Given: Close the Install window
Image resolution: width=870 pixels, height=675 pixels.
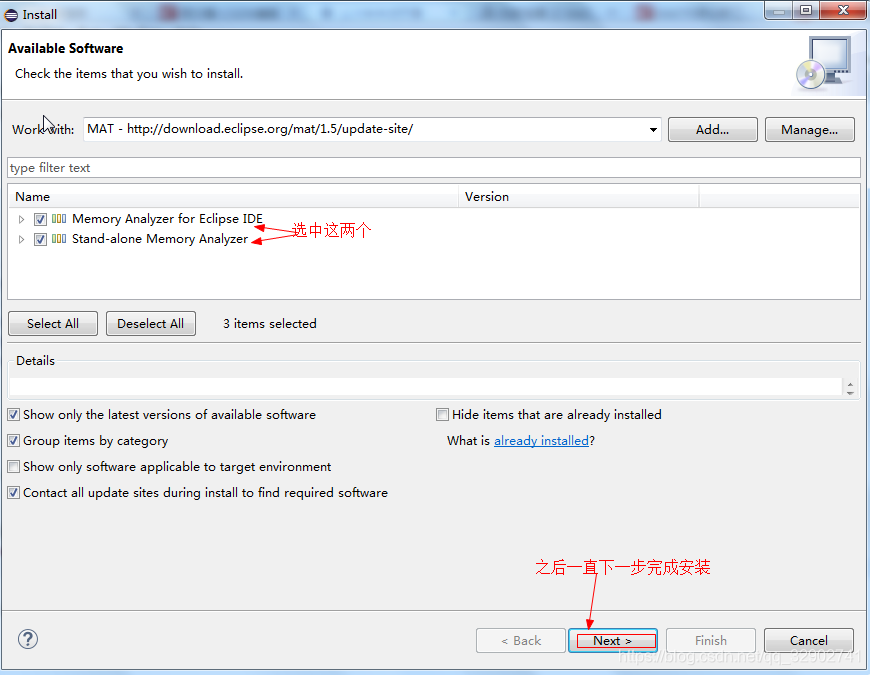Looking at the screenshot, I should coord(843,11).
